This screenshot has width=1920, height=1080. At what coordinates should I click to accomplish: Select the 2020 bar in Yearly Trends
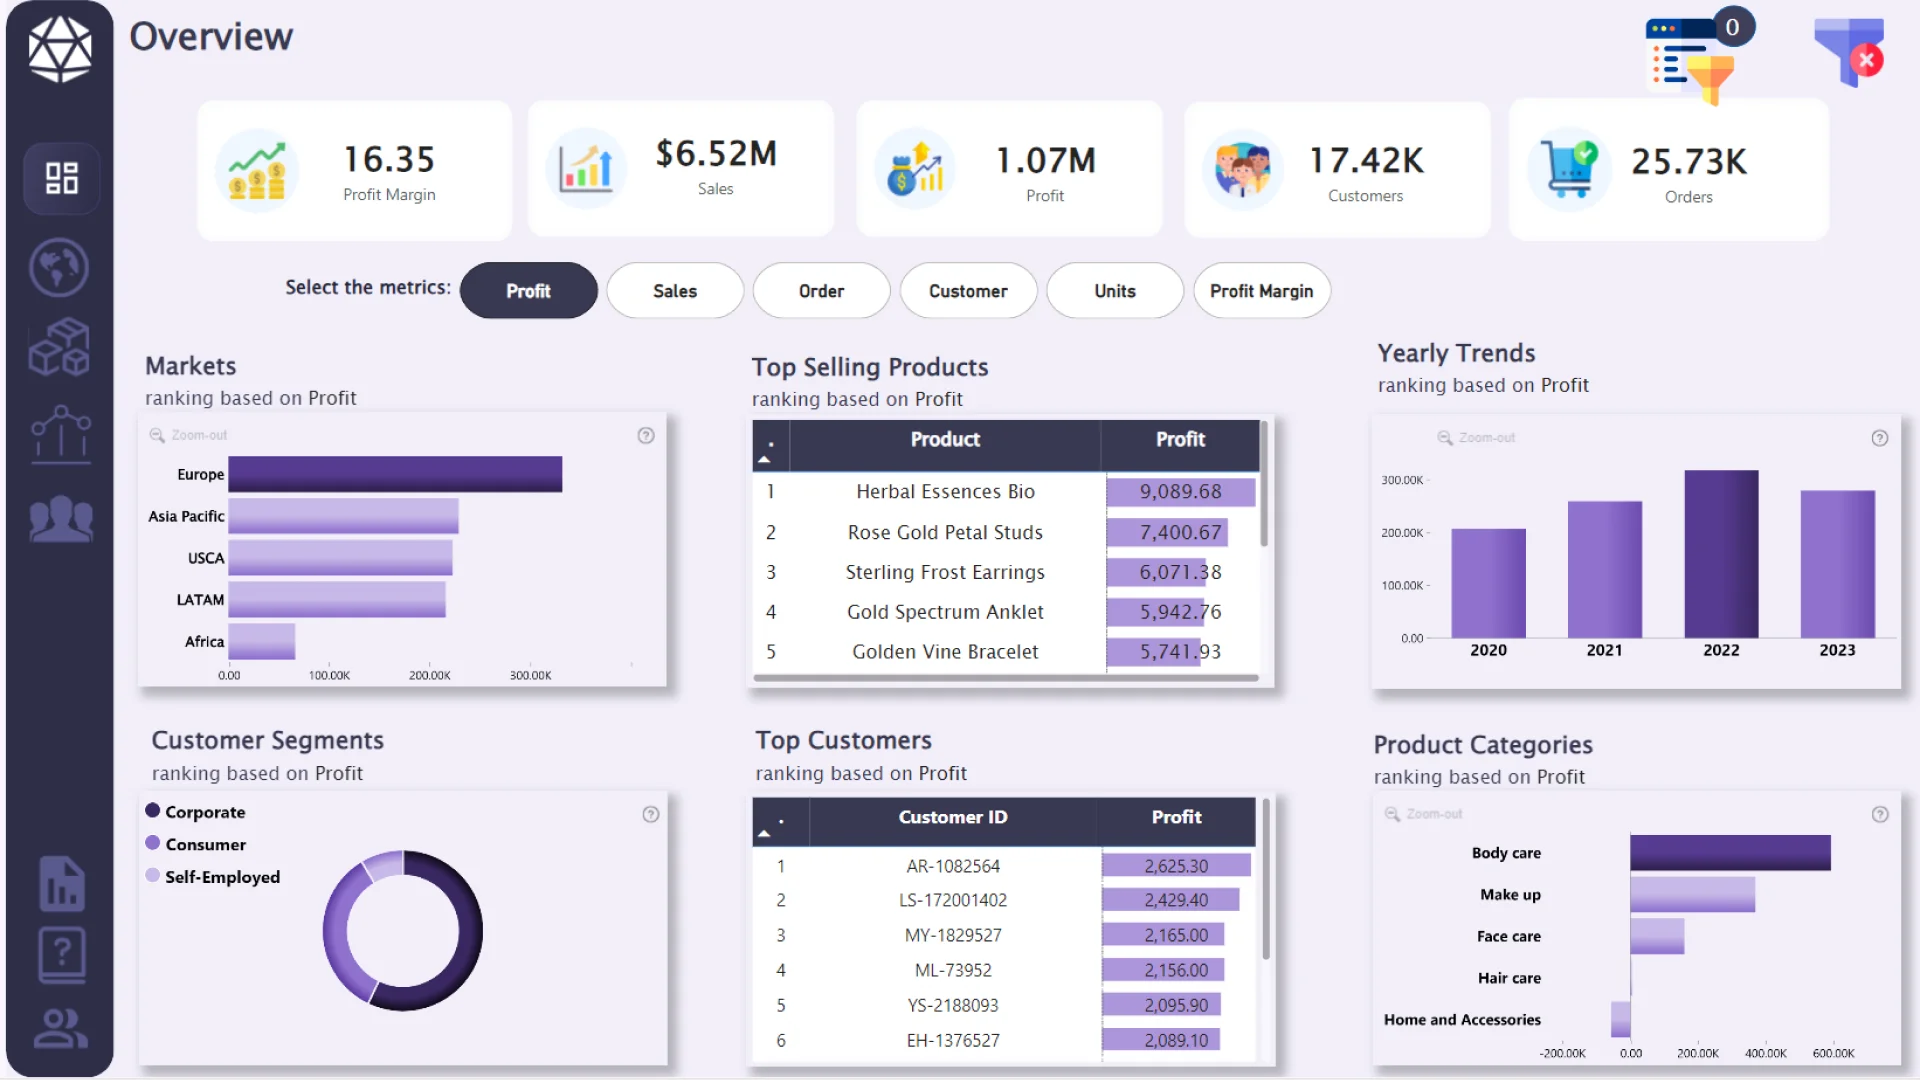1488,583
